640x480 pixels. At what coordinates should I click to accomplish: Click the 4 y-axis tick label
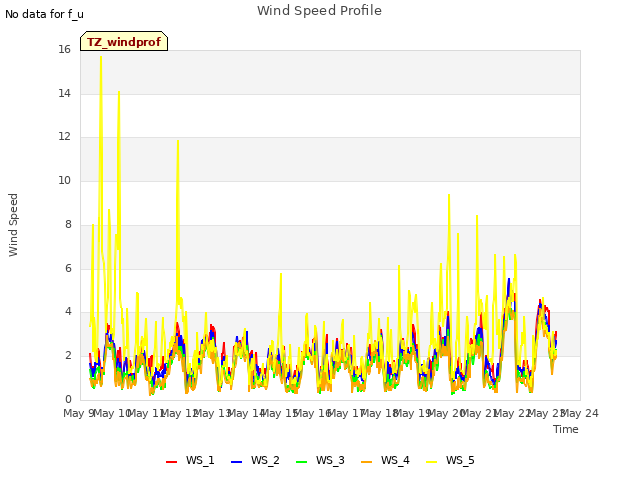(x=68, y=312)
